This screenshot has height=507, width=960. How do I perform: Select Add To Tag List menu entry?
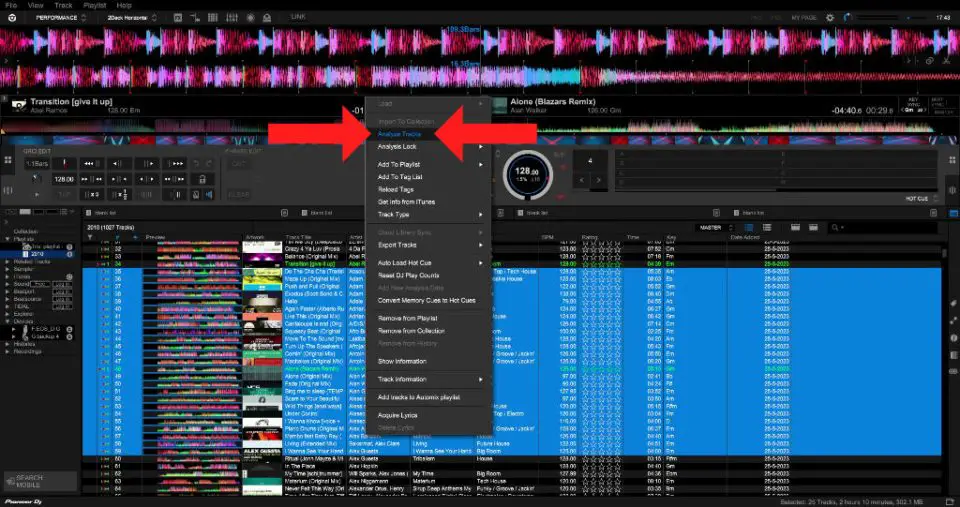(400, 177)
